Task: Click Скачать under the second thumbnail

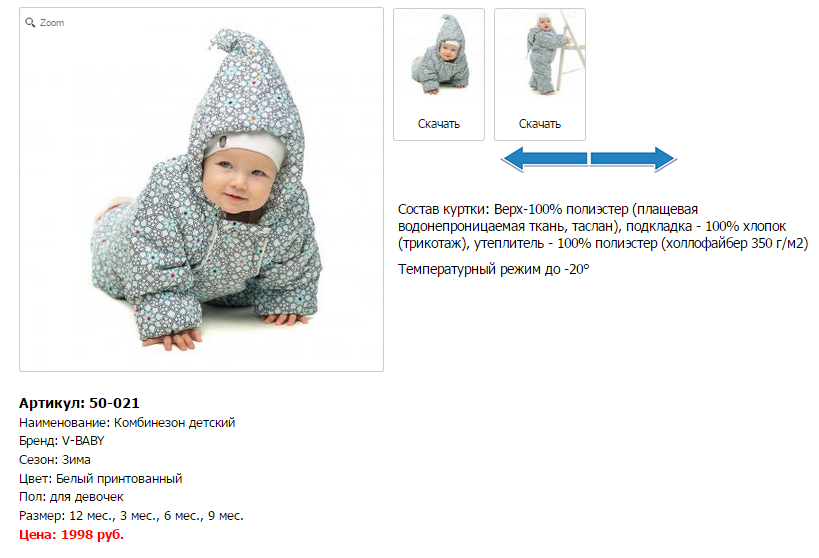Action: tap(540, 124)
